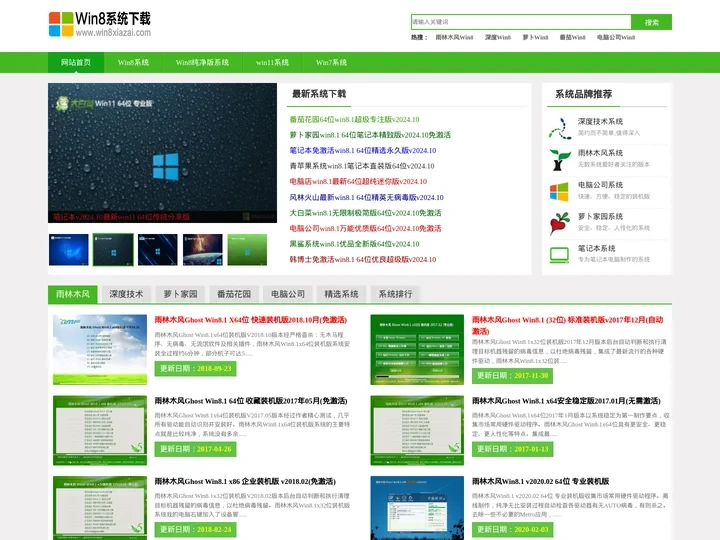Screen dimensions: 720x540
Task: Switch to the 电脑公司 tab
Action: [x=288, y=294]
